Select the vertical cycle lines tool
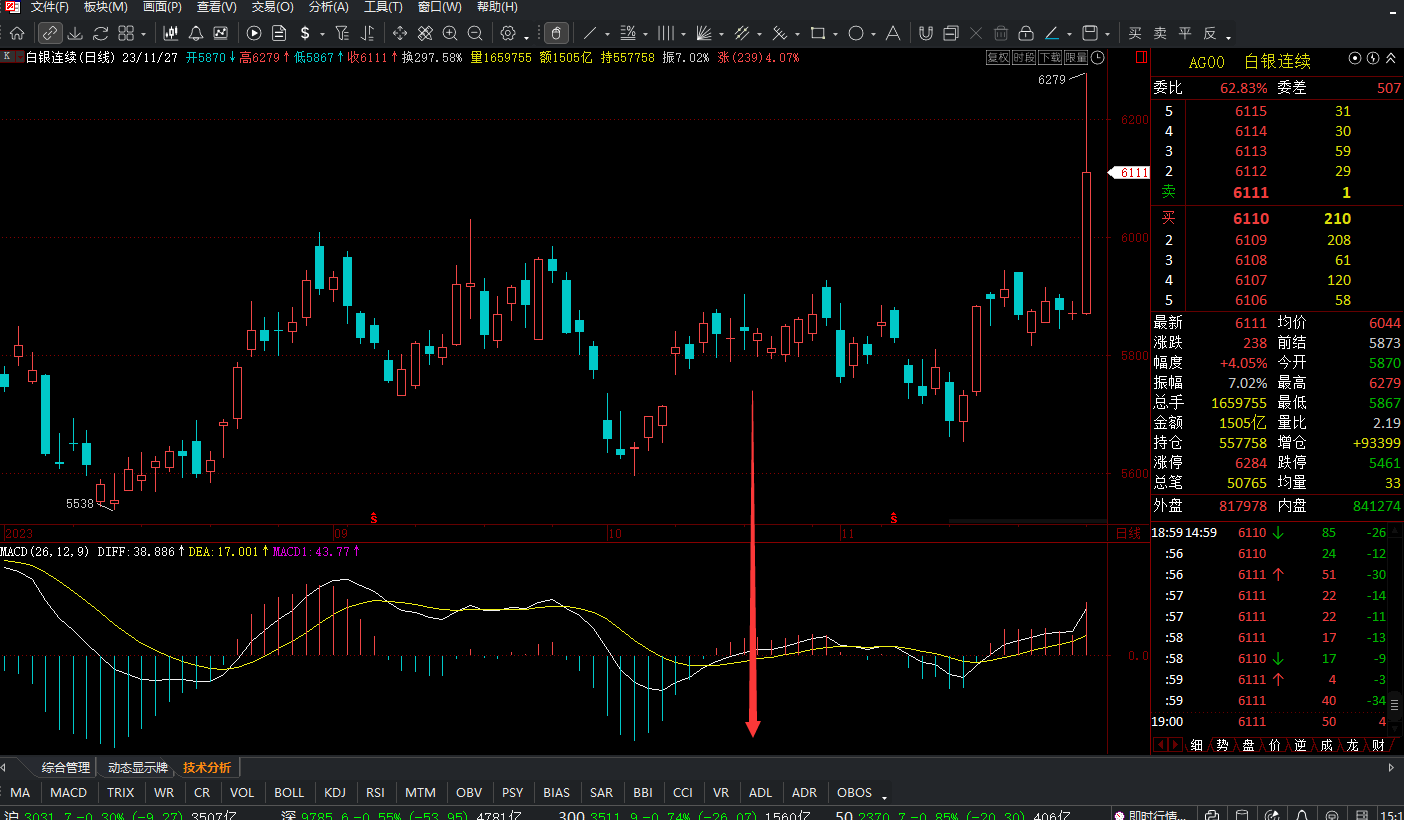Viewport: 1404px width, 820px height. [665, 33]
